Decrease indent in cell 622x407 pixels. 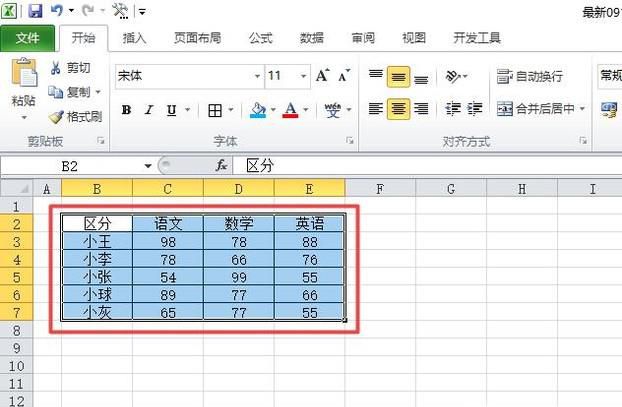click(x=452, y=108)
